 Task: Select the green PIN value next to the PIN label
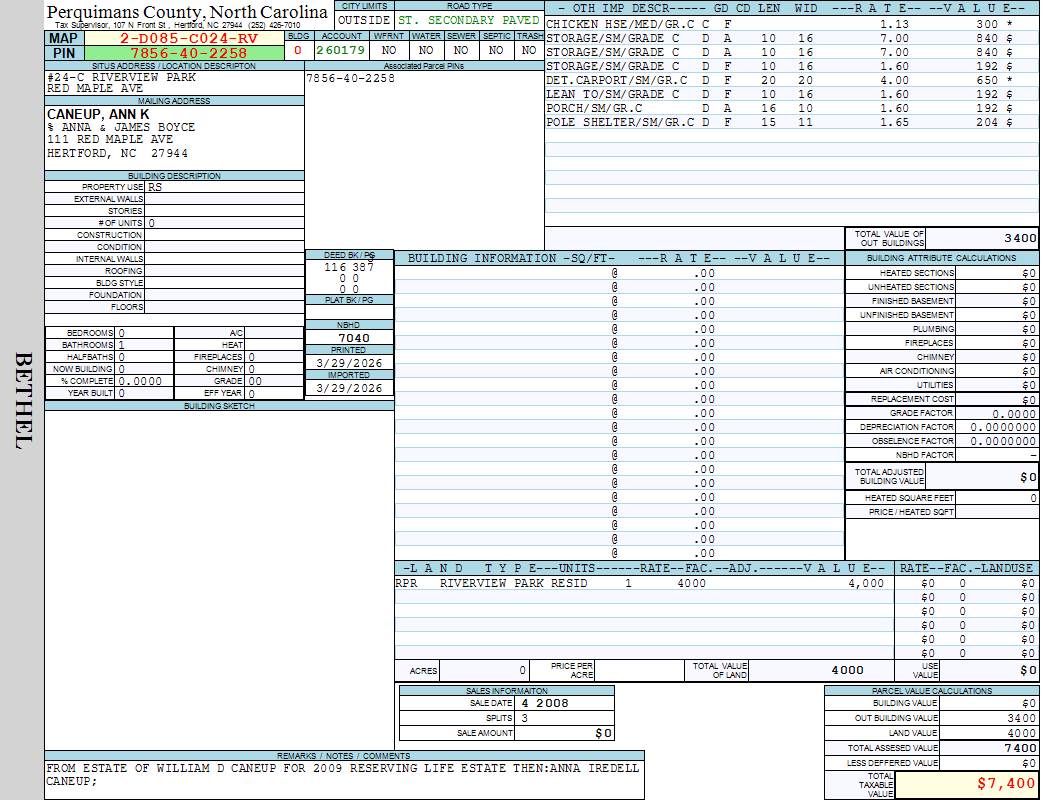pyautogui.click(x=188, y=53)
